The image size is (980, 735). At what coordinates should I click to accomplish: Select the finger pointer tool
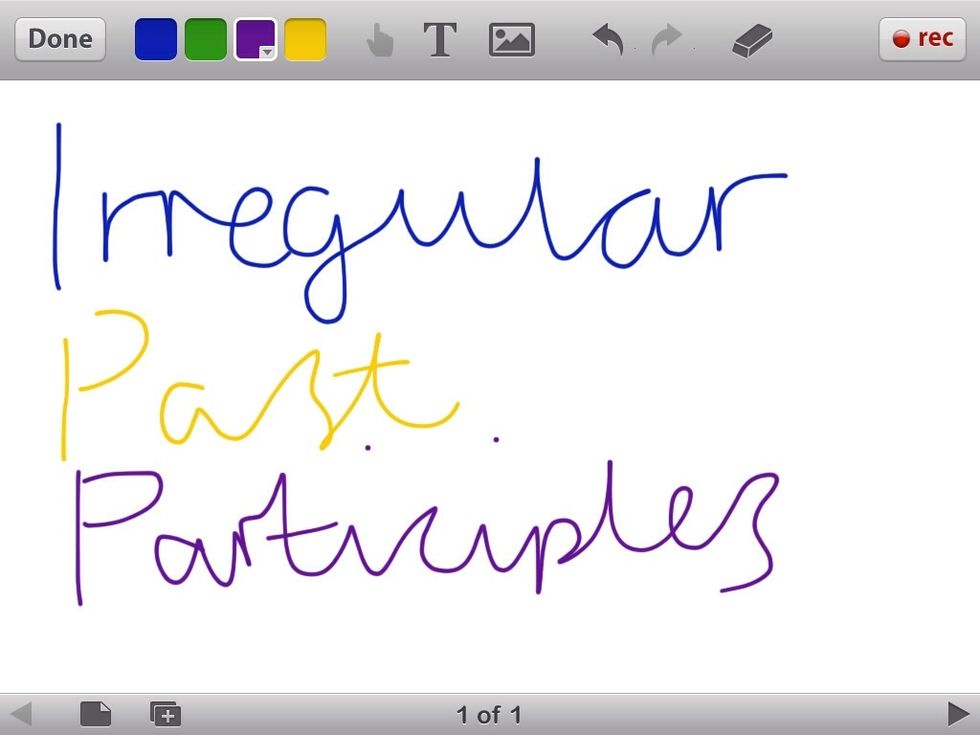380,40
